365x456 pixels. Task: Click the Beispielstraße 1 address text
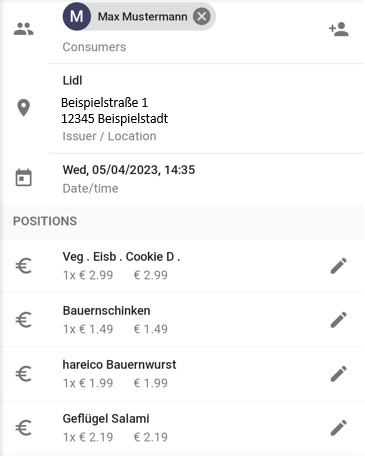(x=104, y=102)
